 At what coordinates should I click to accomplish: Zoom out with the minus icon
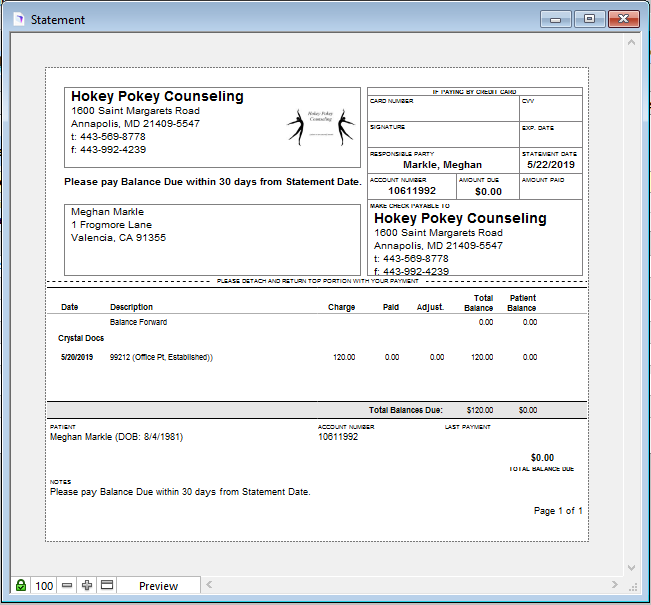coord(67,585)
